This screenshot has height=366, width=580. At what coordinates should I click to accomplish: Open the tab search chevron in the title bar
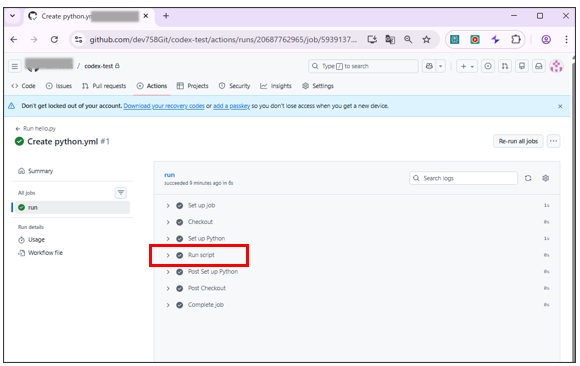coord(13,16)
